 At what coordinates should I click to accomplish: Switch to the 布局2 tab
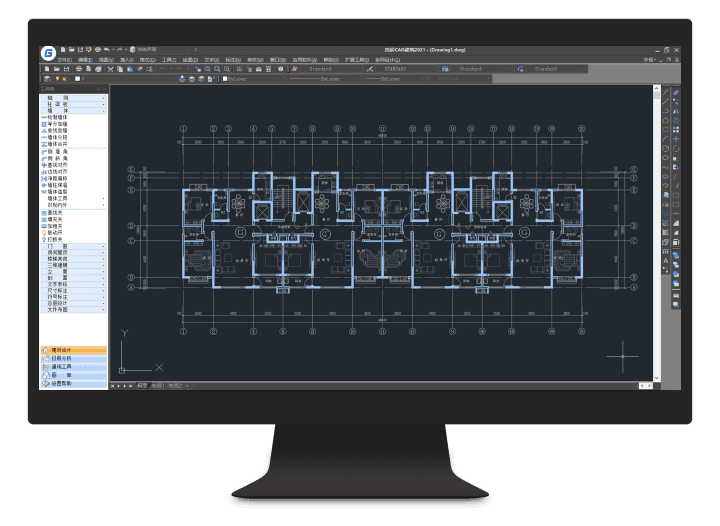click(175, 386)
